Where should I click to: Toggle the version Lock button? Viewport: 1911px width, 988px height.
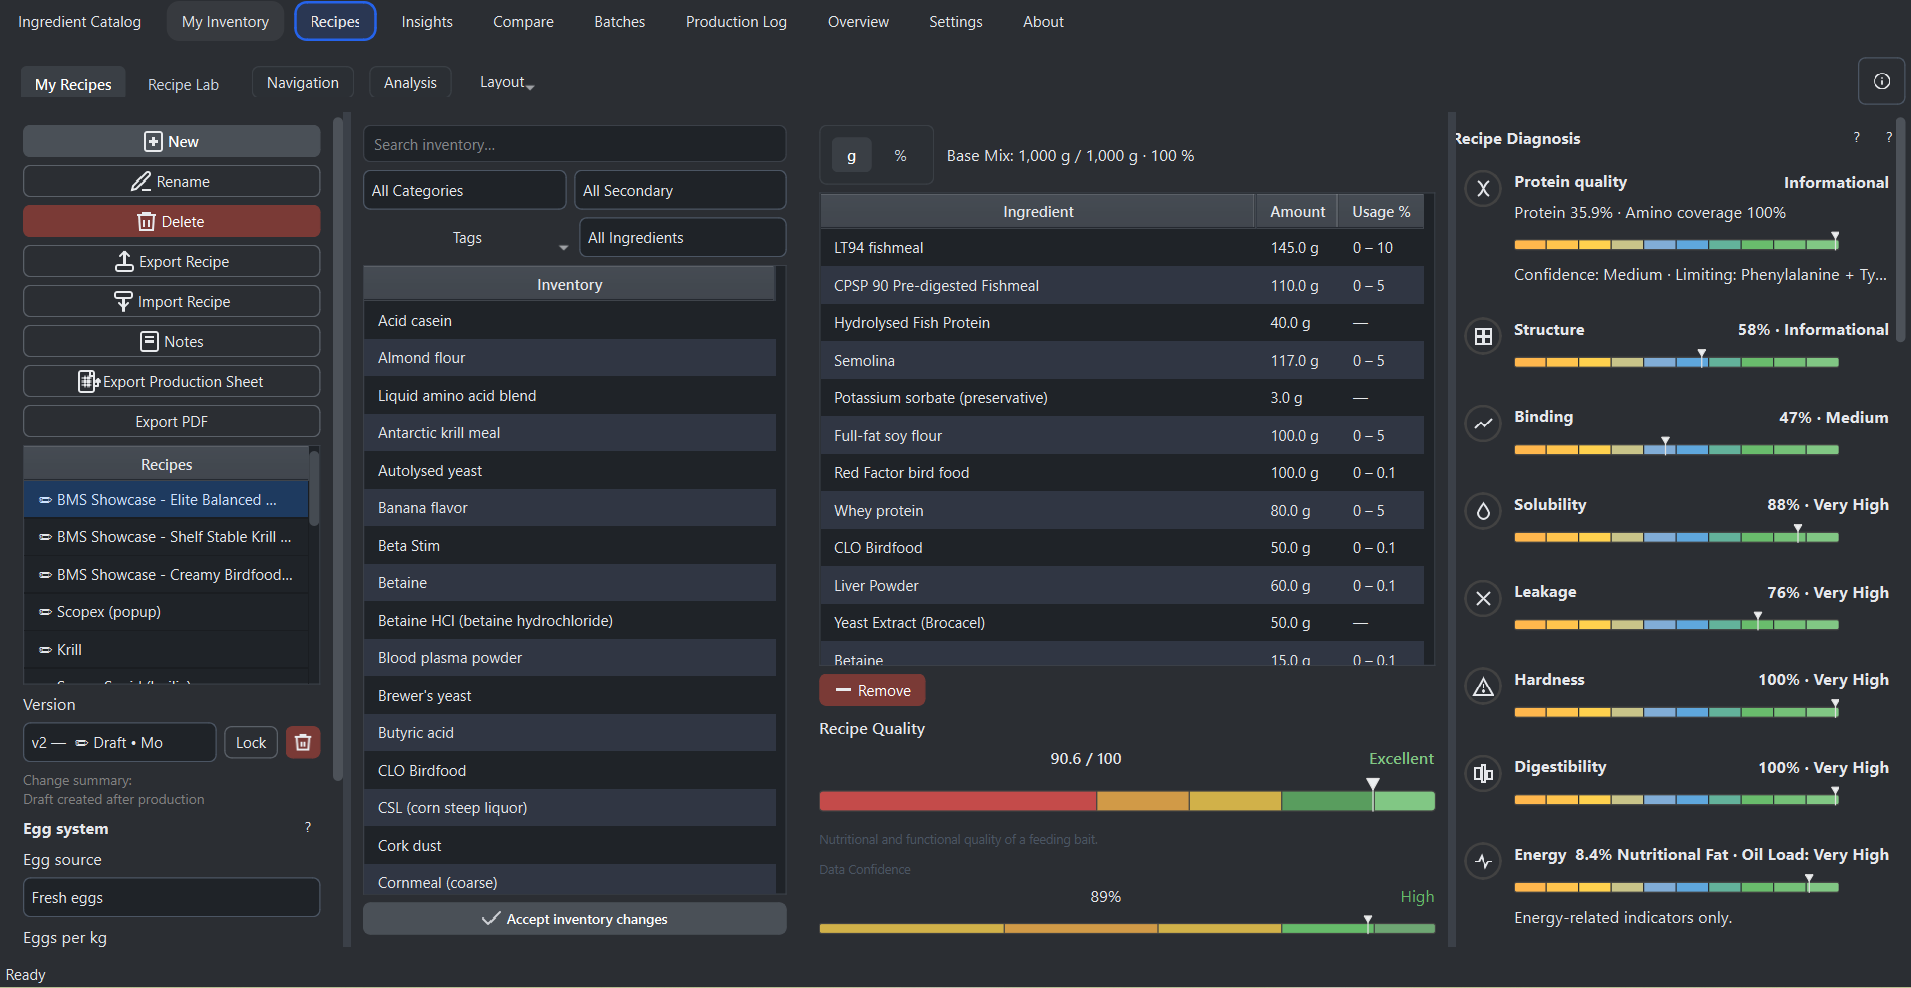click(x=250, y=742)
